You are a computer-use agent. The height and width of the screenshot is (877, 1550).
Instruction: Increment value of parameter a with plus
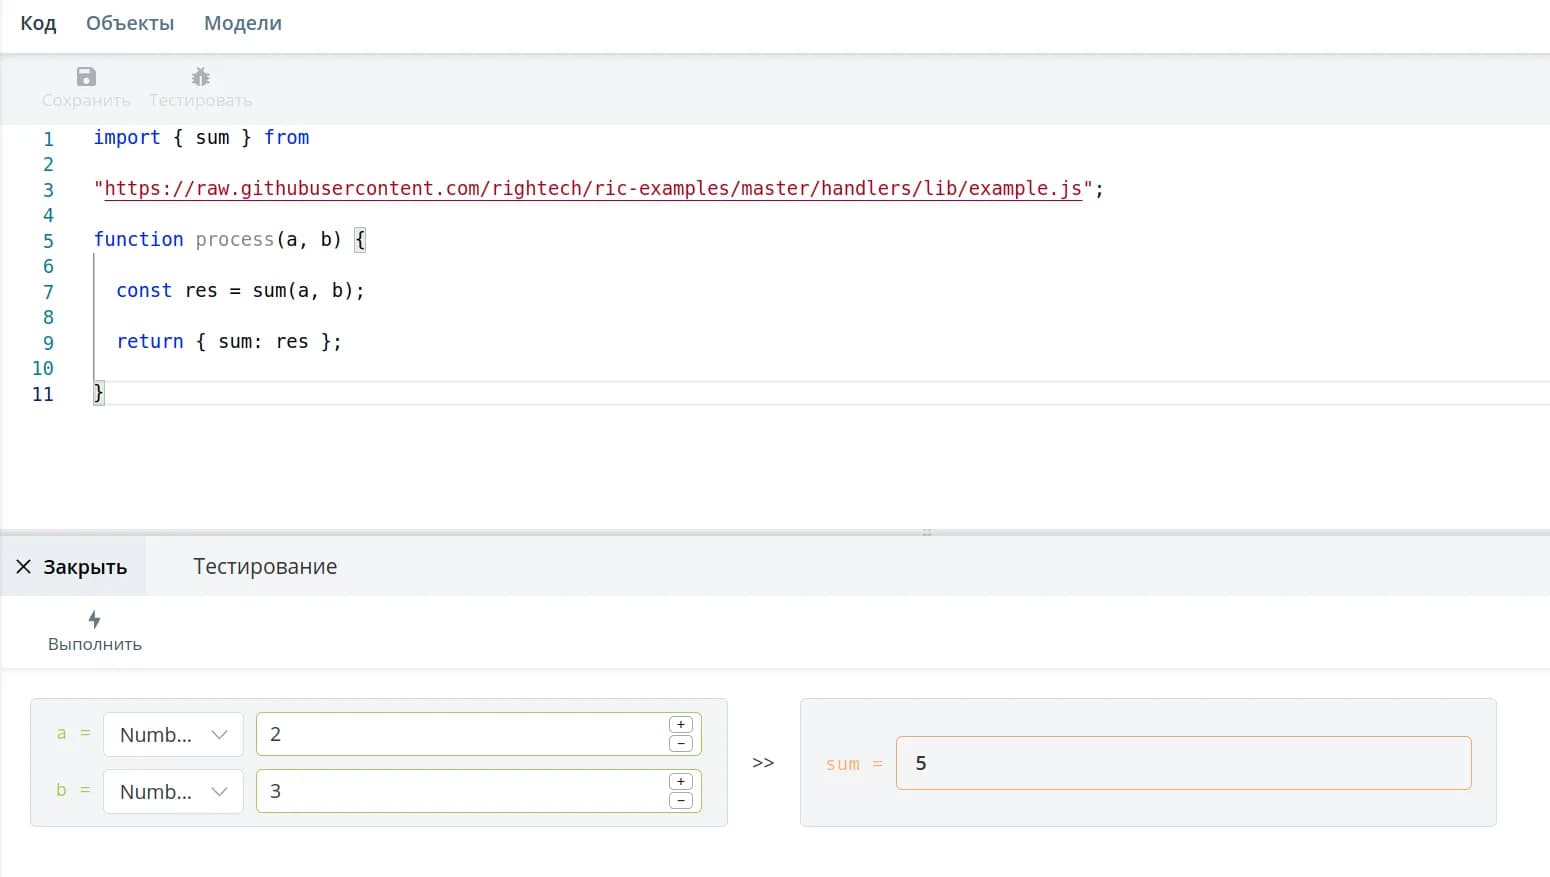click(681, 725)
